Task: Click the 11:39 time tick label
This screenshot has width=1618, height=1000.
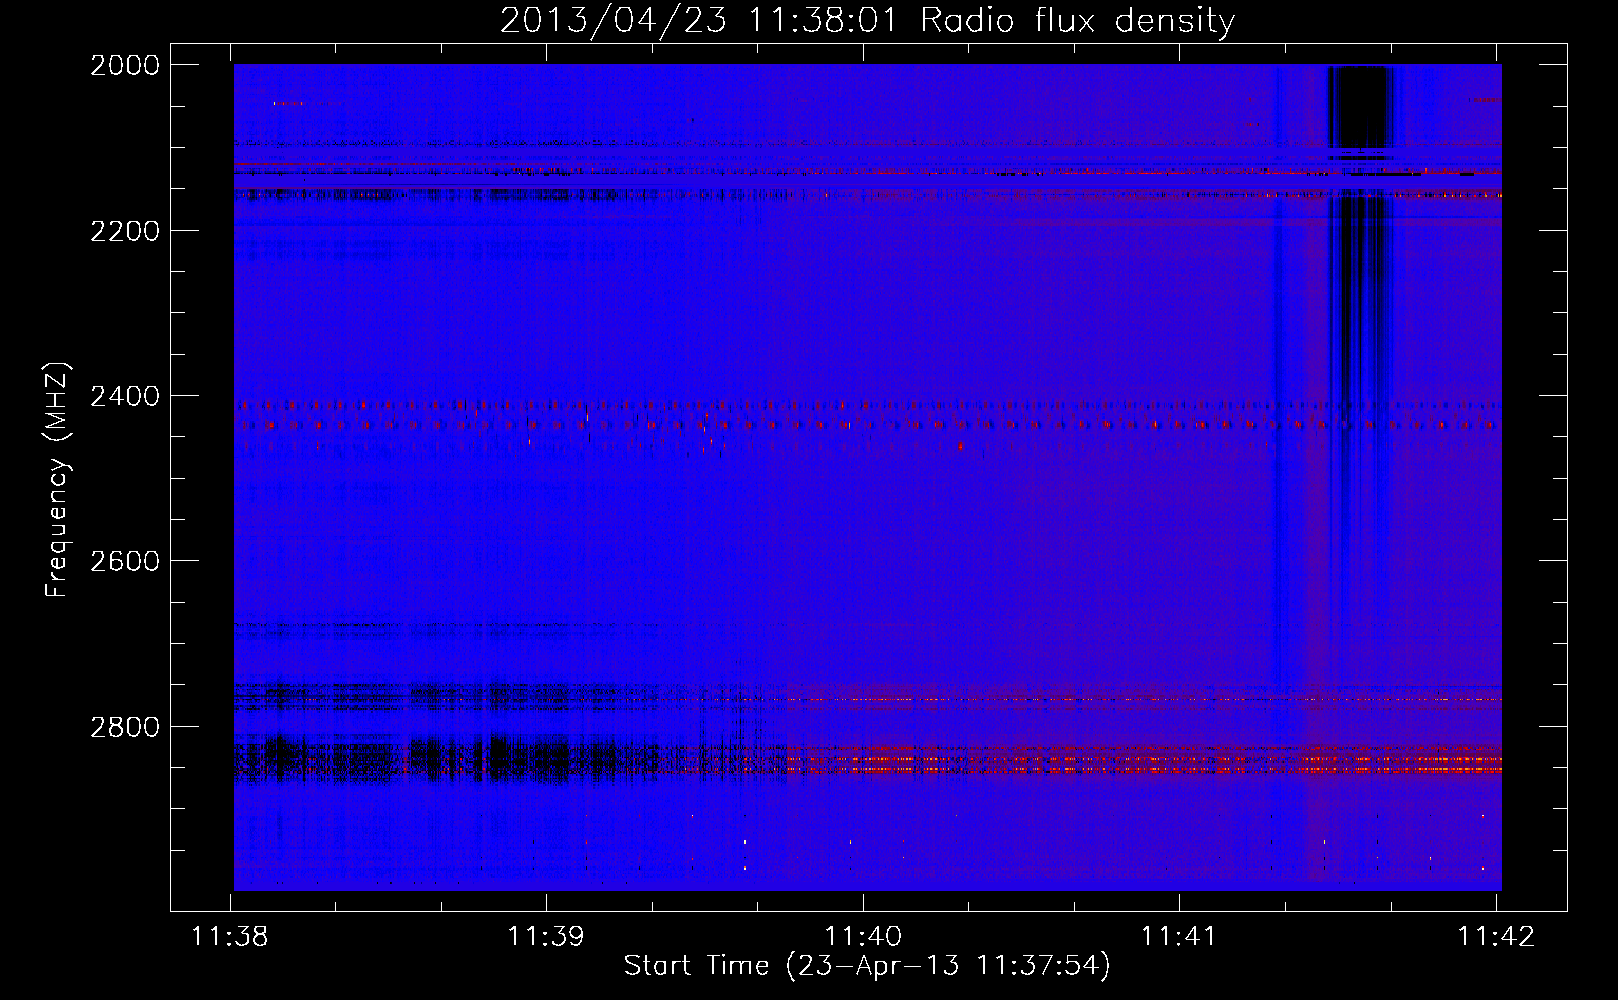Action: coord(546,937)
